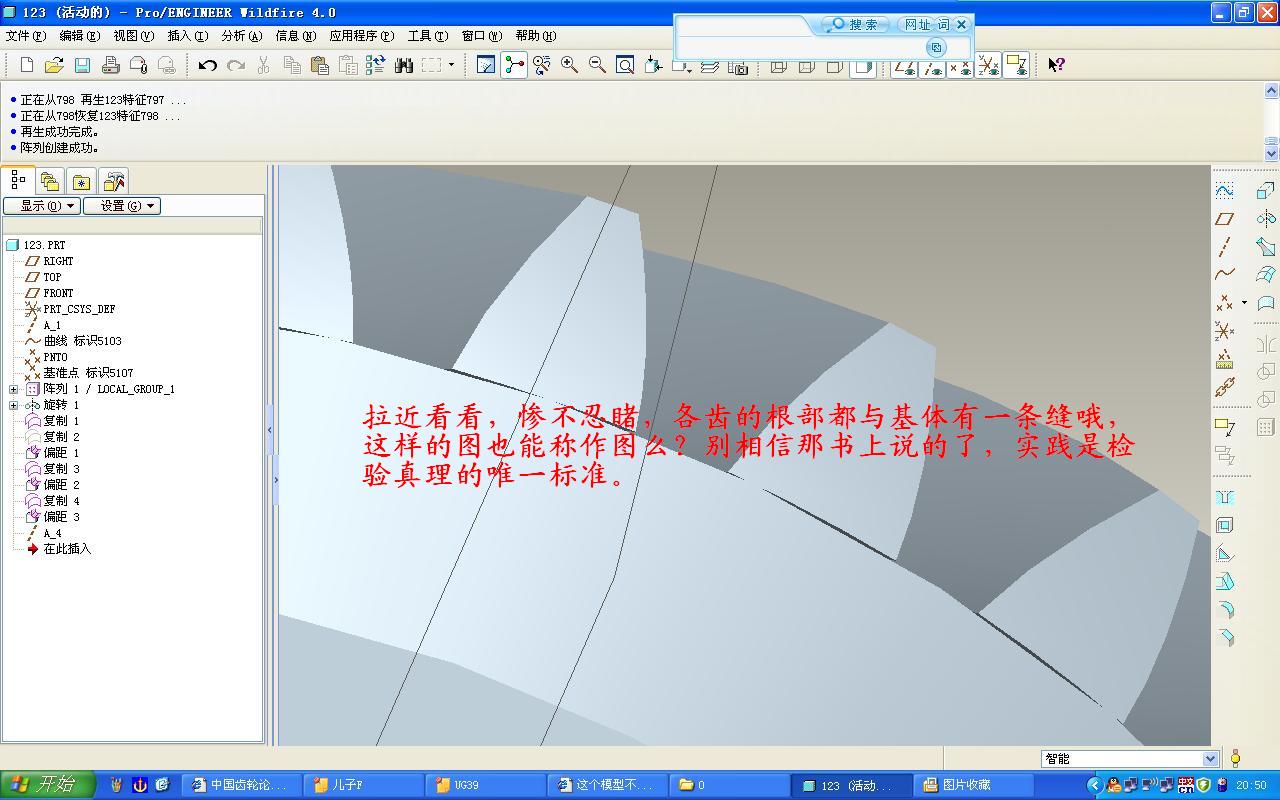The image size is (1280, 800).
Task: Select the Revolve tool
Action: pos(1266,218)
